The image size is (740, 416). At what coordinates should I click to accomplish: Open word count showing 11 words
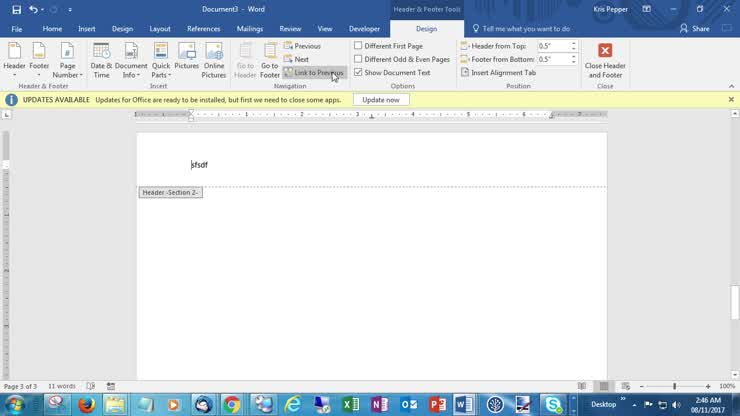pyautogui.click(x=62, y=386)
